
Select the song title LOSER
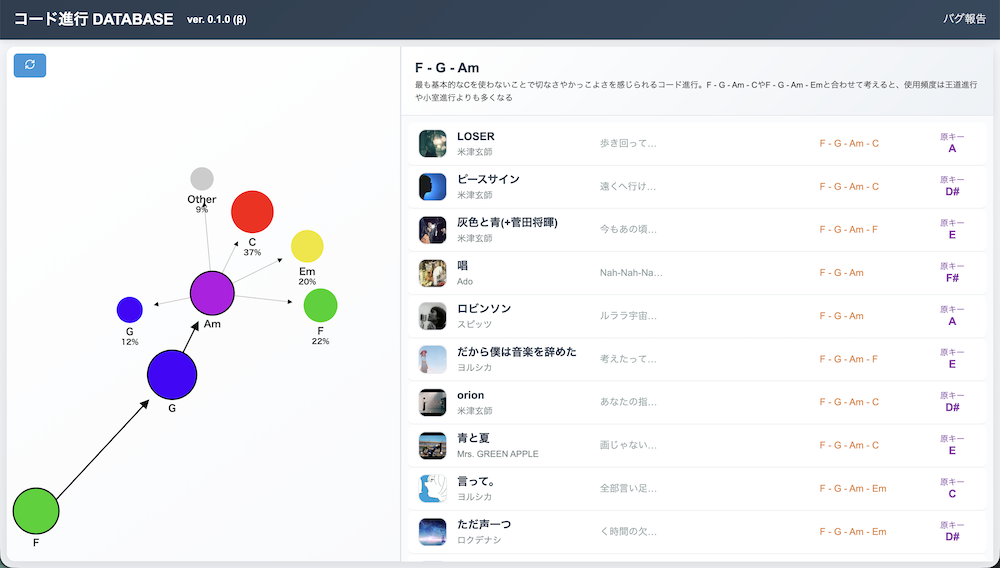(476, 136)
